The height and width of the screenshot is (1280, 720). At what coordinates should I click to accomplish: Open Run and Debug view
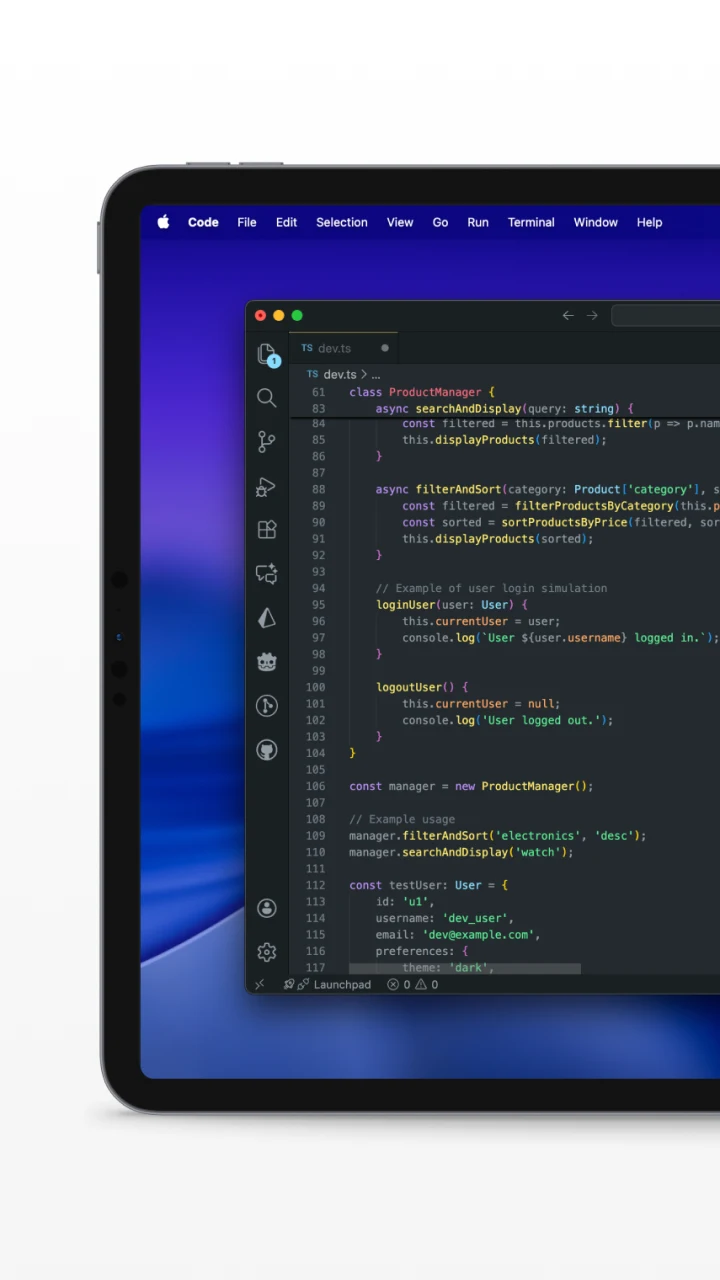tap(266, 486)
